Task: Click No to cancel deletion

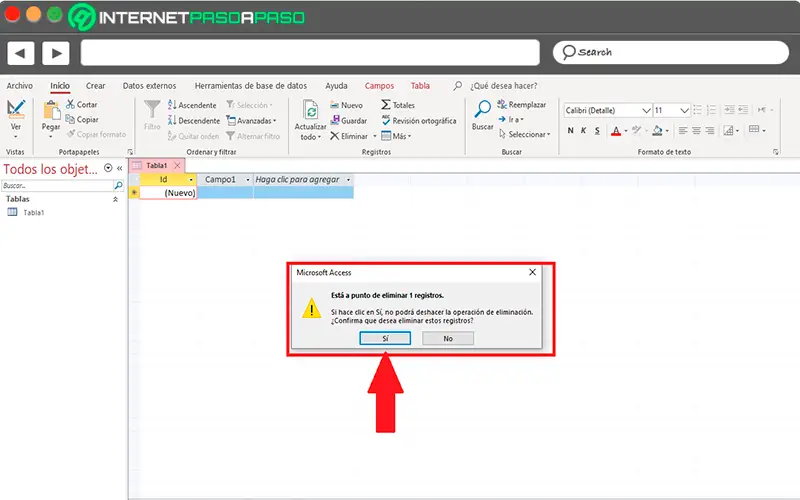Action: coord(448,338)
